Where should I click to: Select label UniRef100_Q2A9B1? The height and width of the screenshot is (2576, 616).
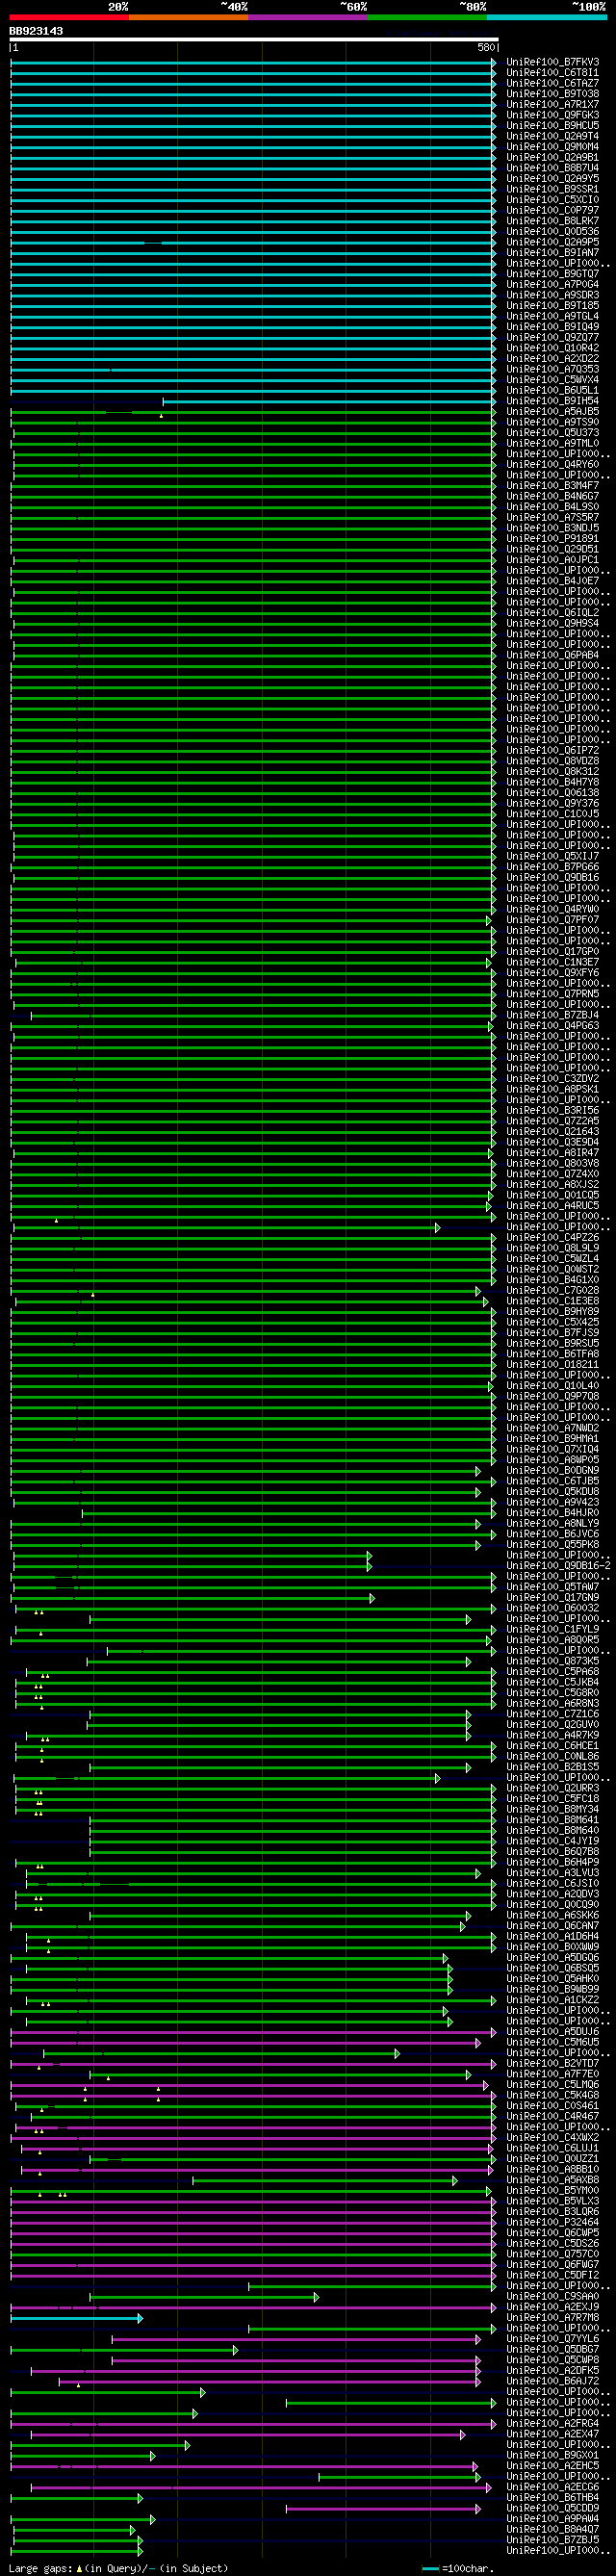point(553,157)
